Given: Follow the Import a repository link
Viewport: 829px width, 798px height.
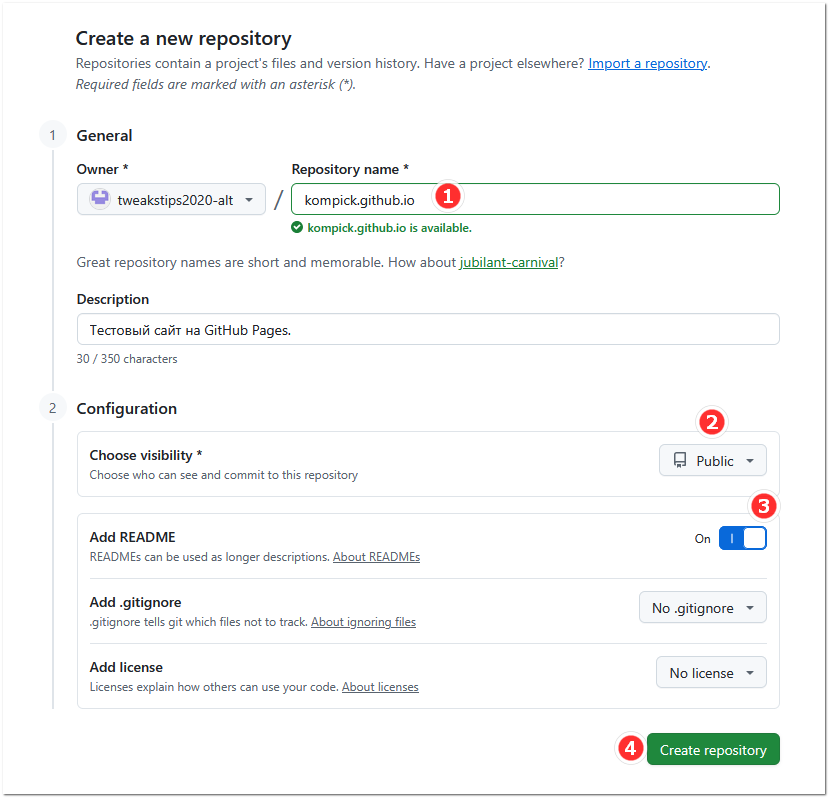Looking at the screenshot, I should (x=647, y=63).
